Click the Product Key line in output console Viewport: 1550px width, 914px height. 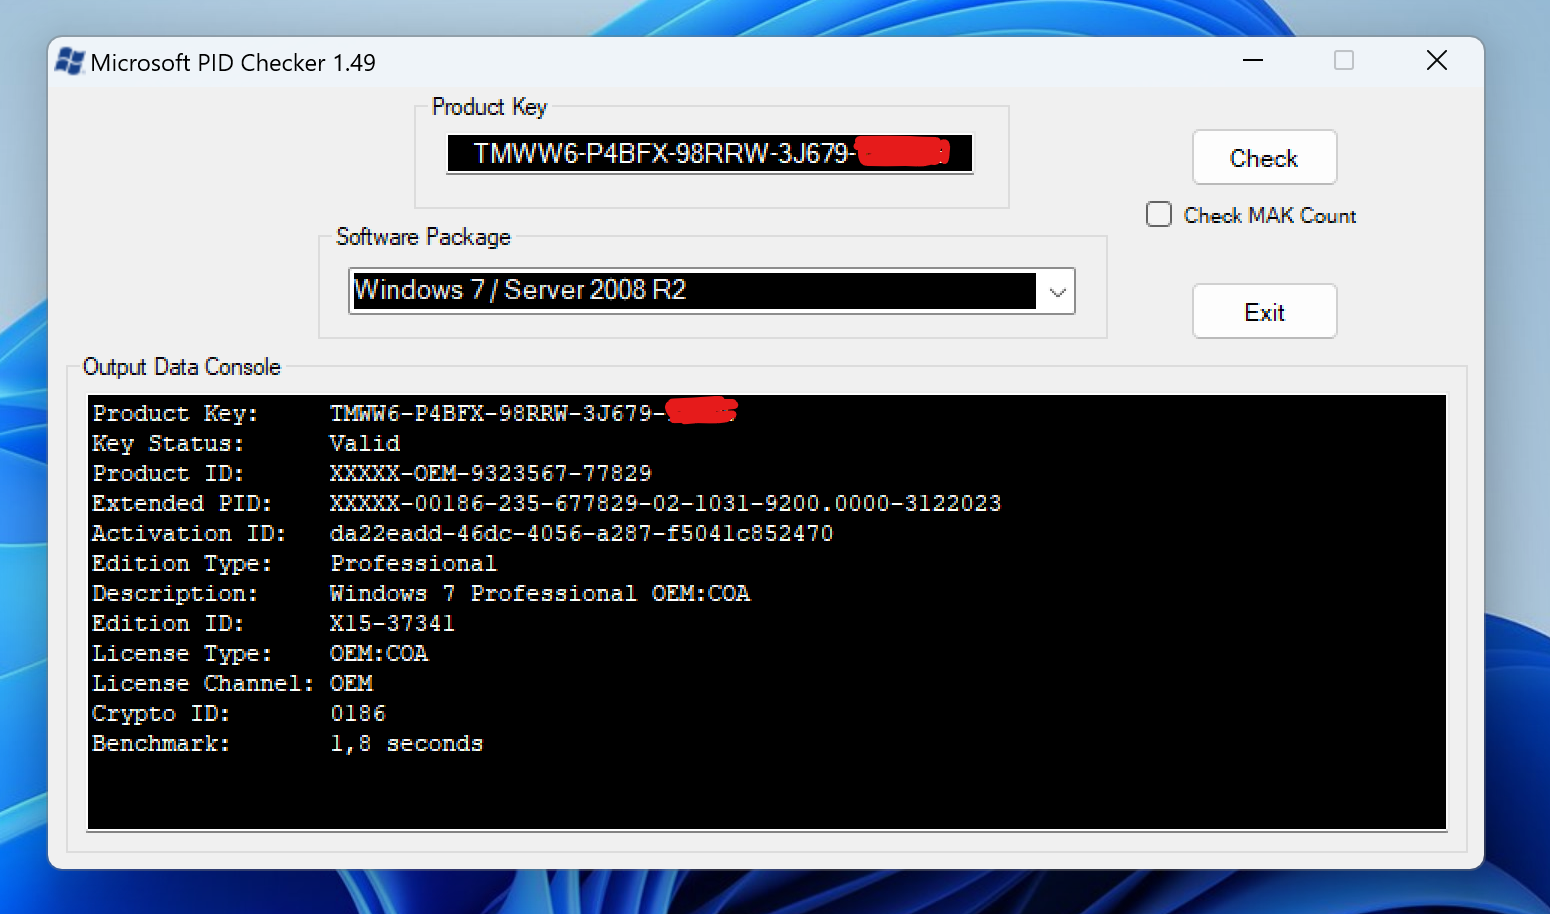(415, 413)
